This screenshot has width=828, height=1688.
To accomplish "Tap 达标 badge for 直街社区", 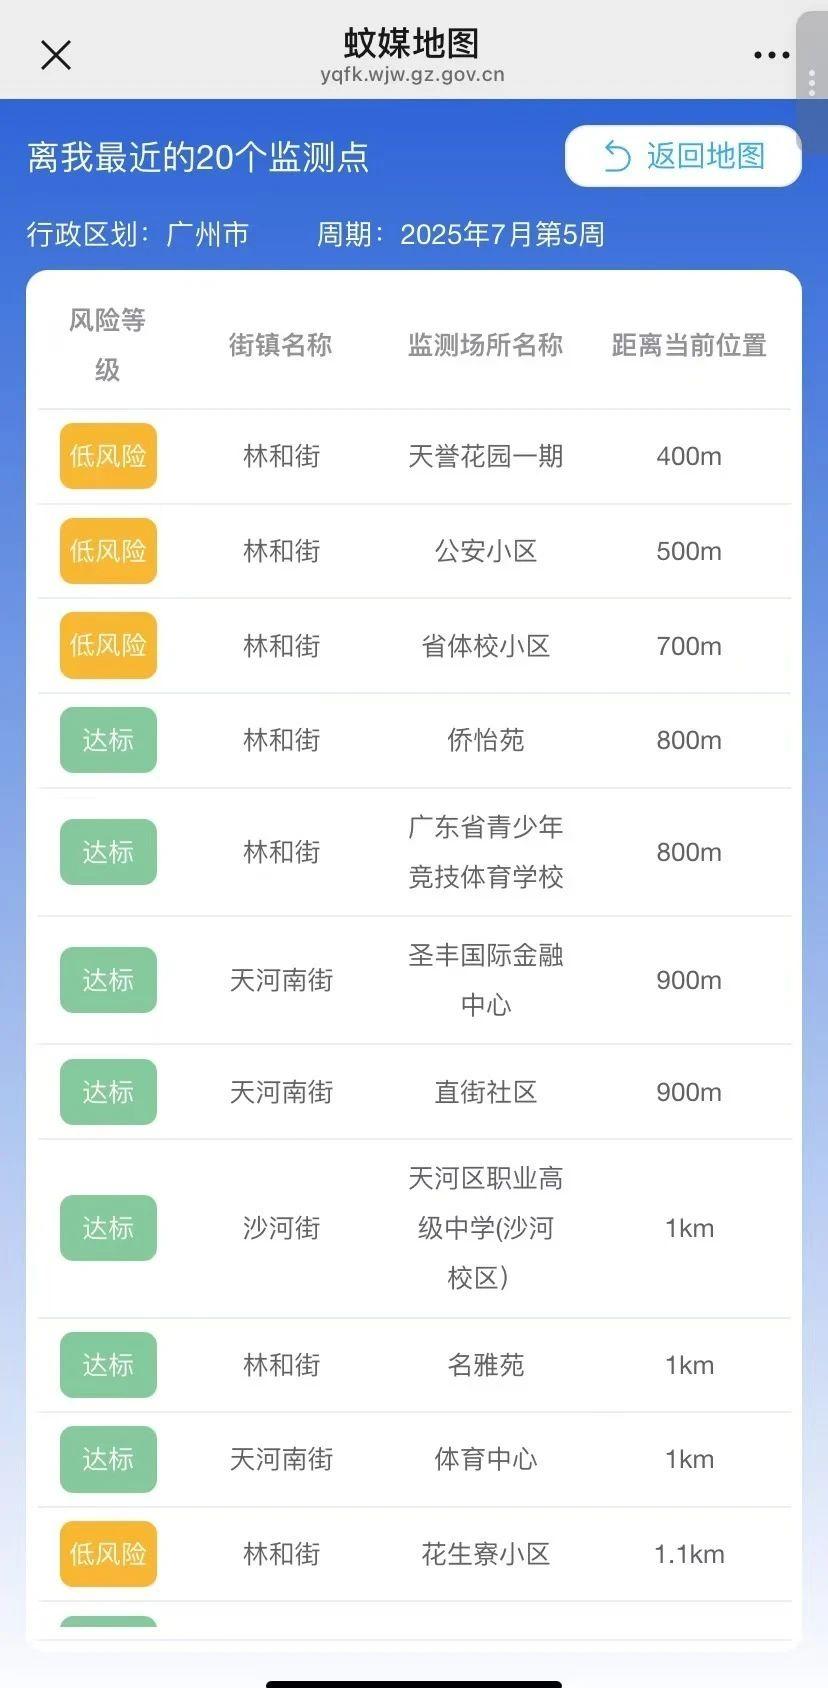I will tap(108, 1092).
